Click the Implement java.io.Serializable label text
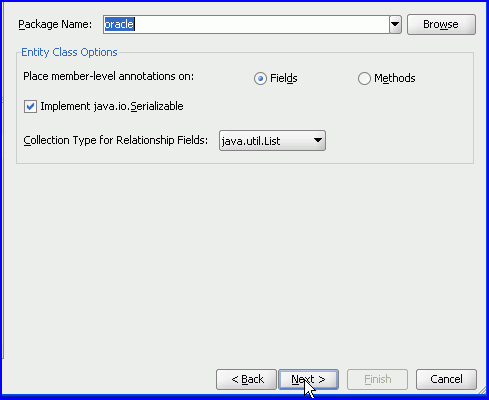The image size is (489, 400). point(112,106)
